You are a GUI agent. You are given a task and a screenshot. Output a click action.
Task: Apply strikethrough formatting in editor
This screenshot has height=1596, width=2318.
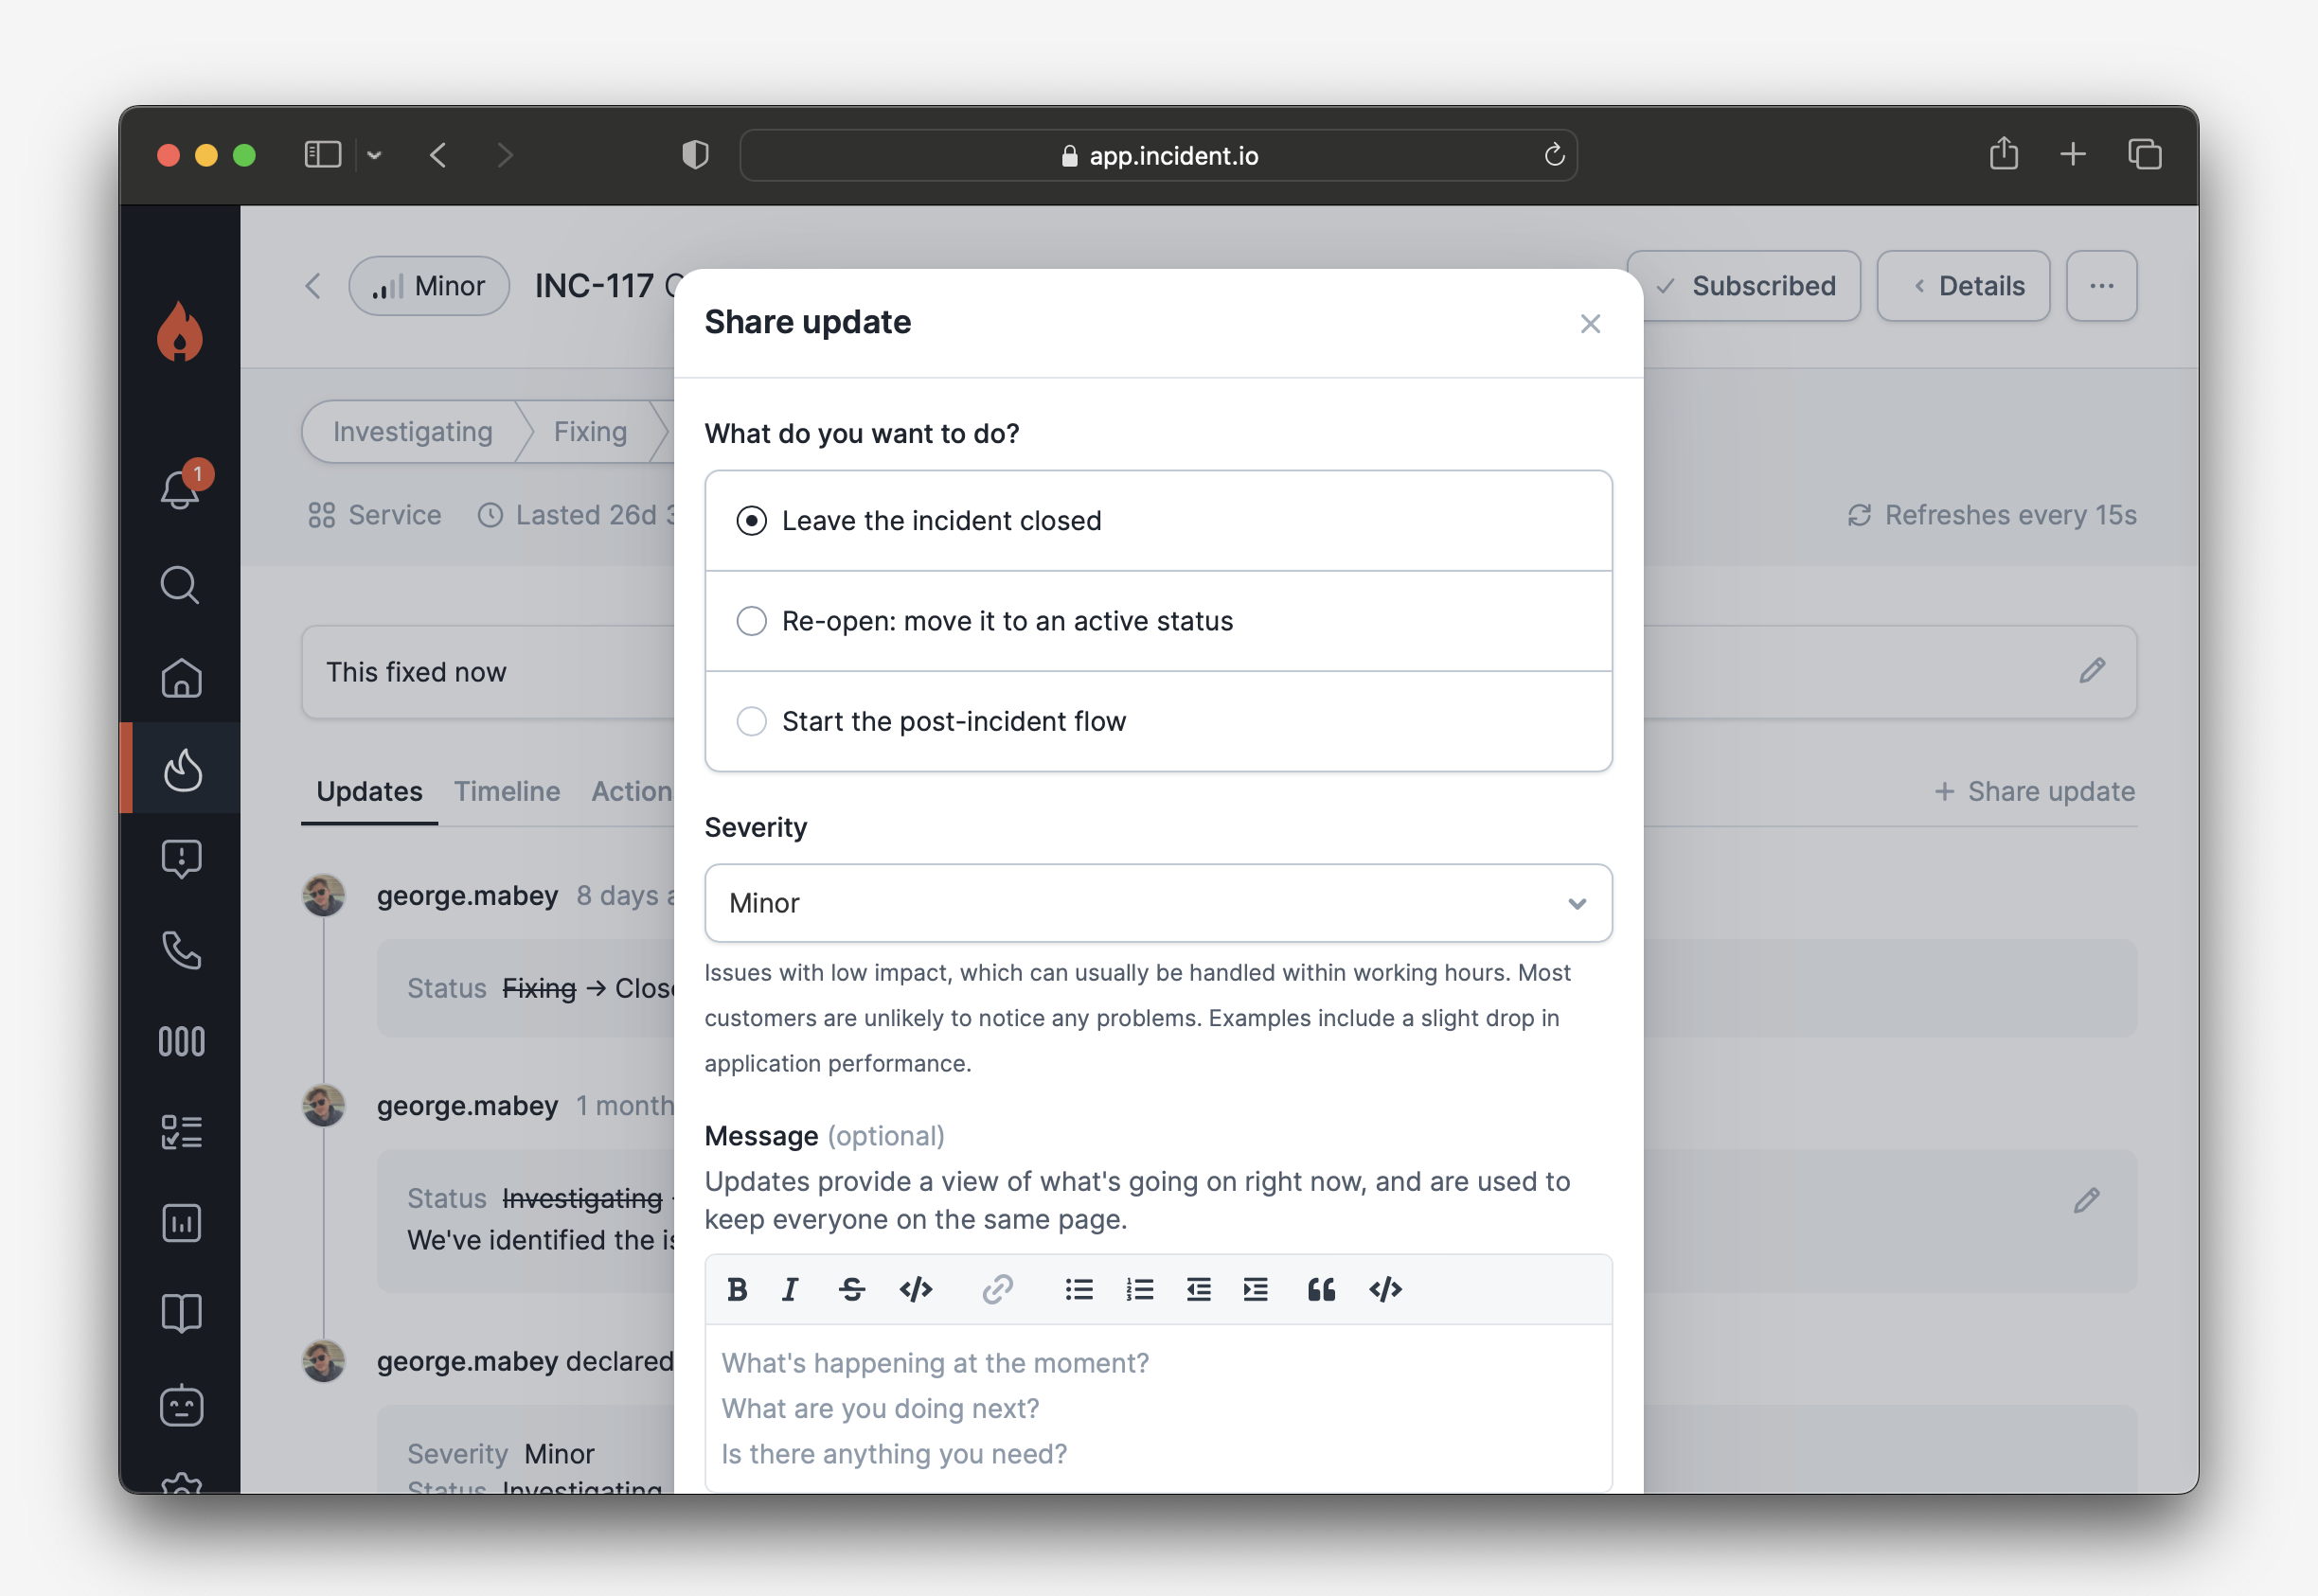pos(851,1289)
